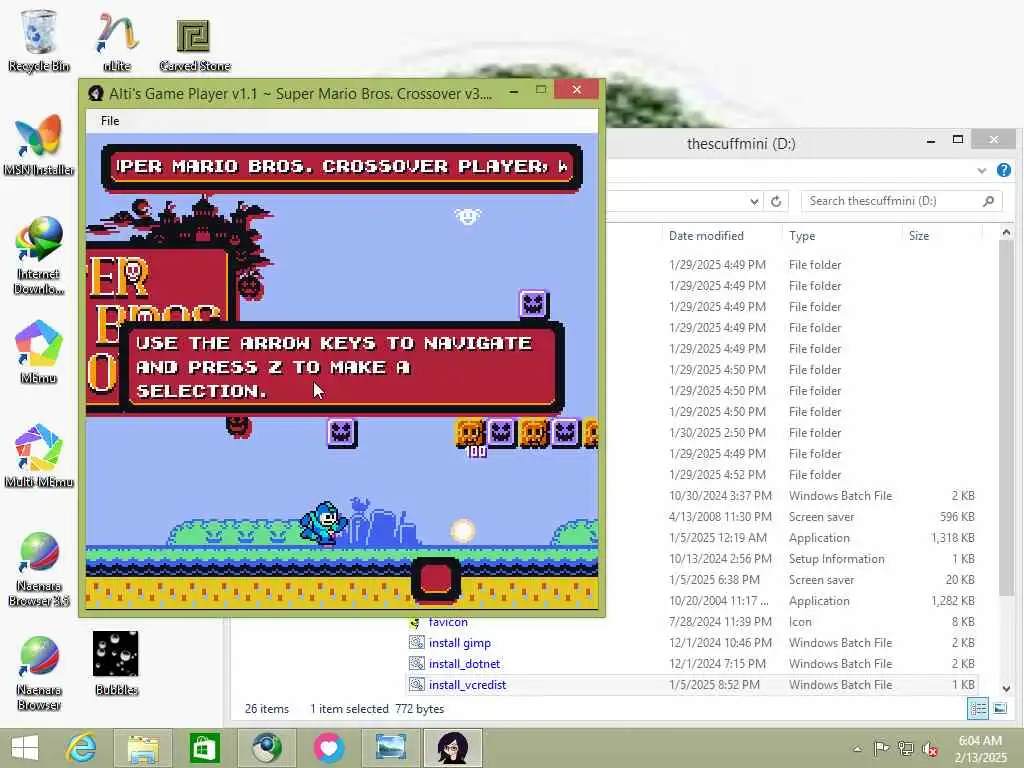Show hidden tray icons arrow

tap(857, 748)
